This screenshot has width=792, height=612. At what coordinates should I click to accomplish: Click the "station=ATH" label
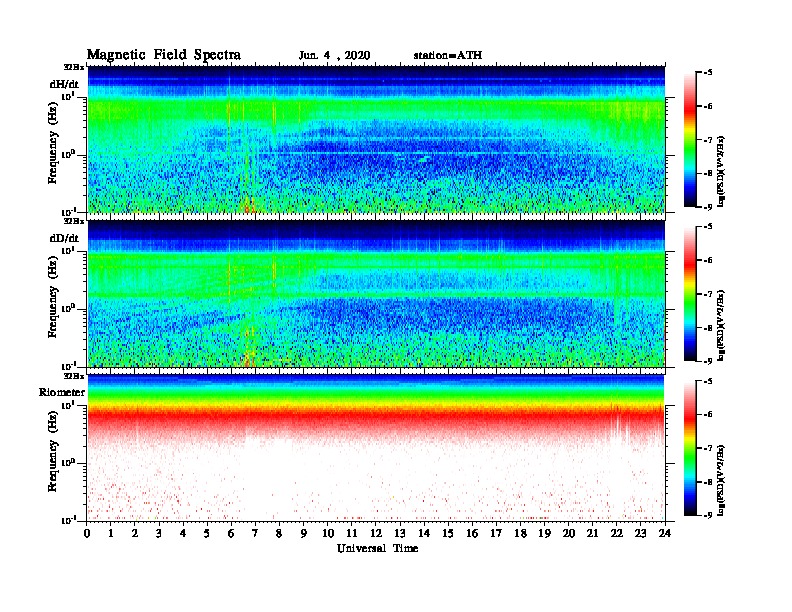point(448,55)
